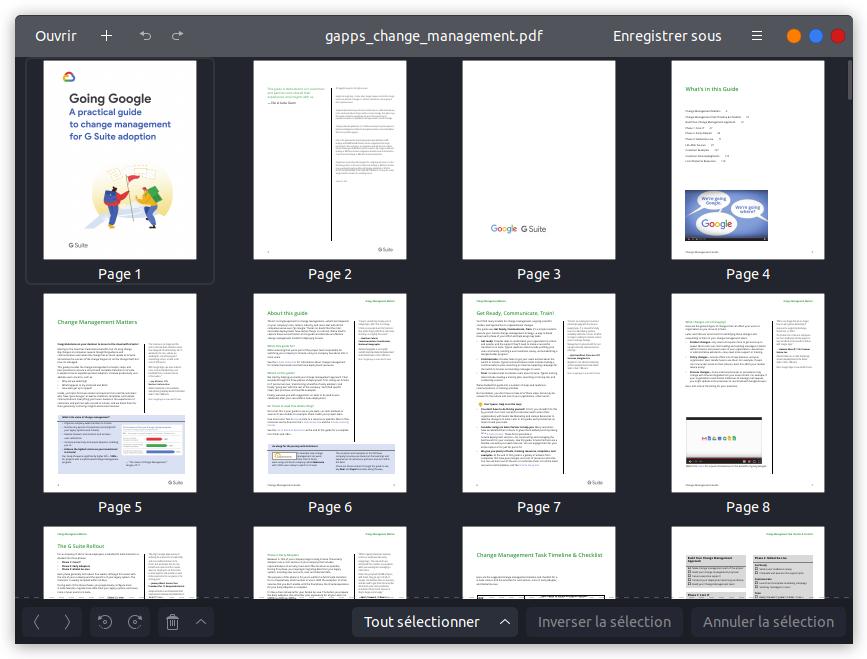Click the Page 6 label

coord(330,507)
